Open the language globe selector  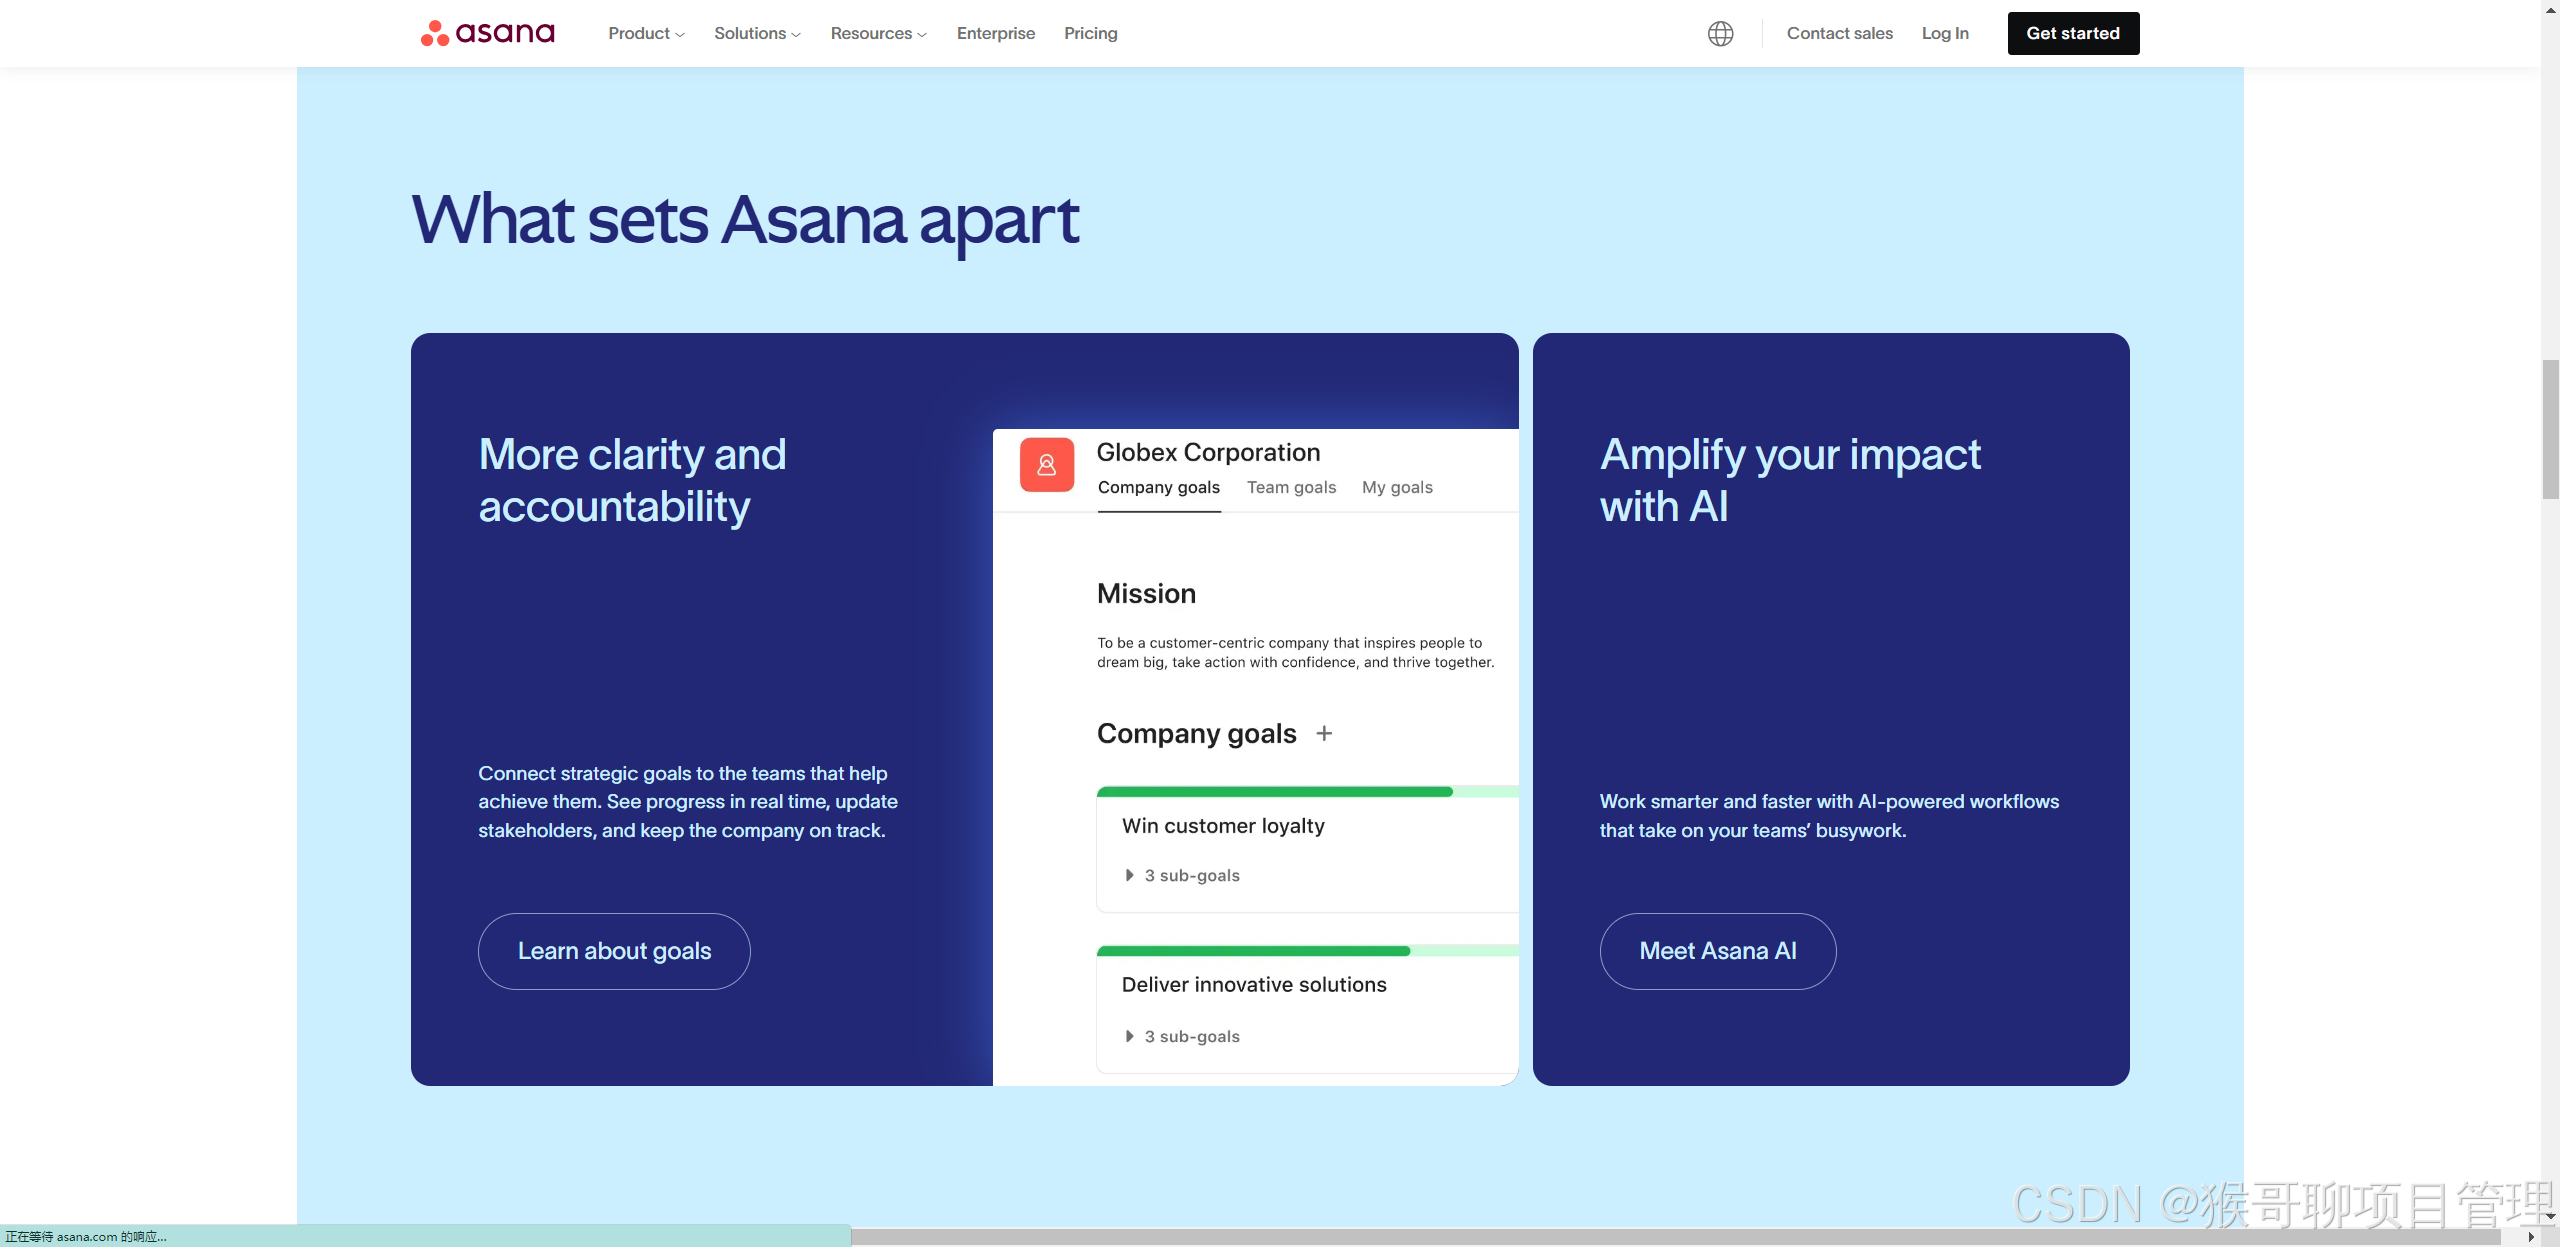click(1720, 33)
